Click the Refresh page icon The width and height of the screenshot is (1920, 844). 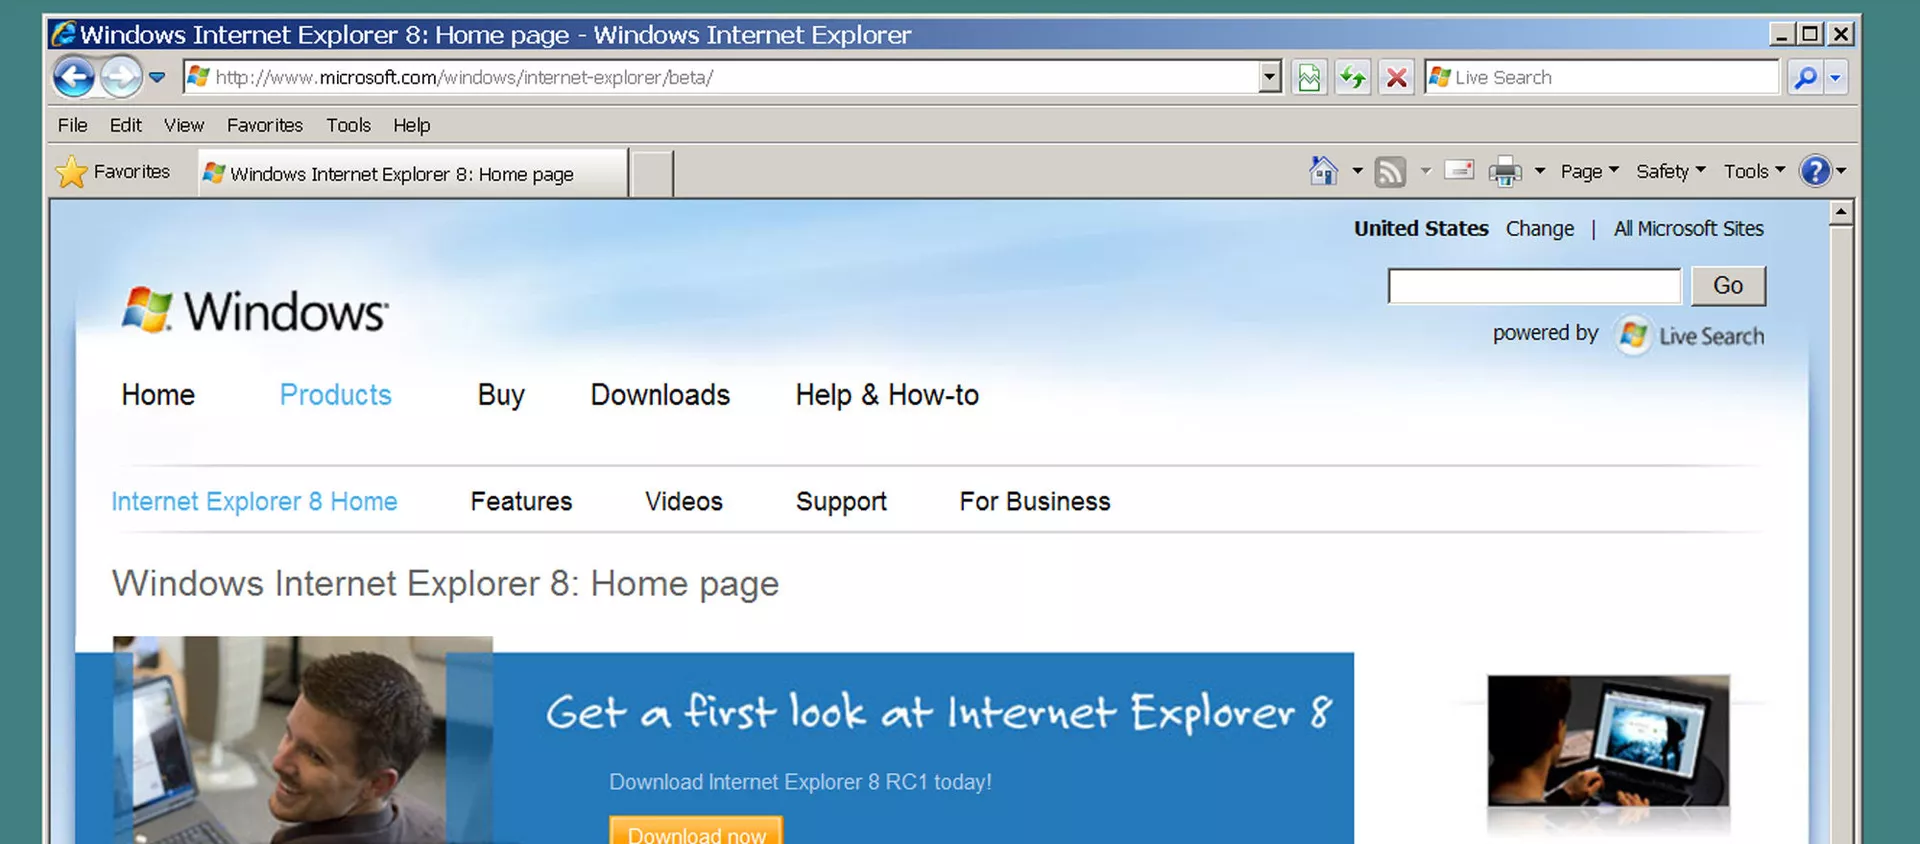[x=1353, y=77]
